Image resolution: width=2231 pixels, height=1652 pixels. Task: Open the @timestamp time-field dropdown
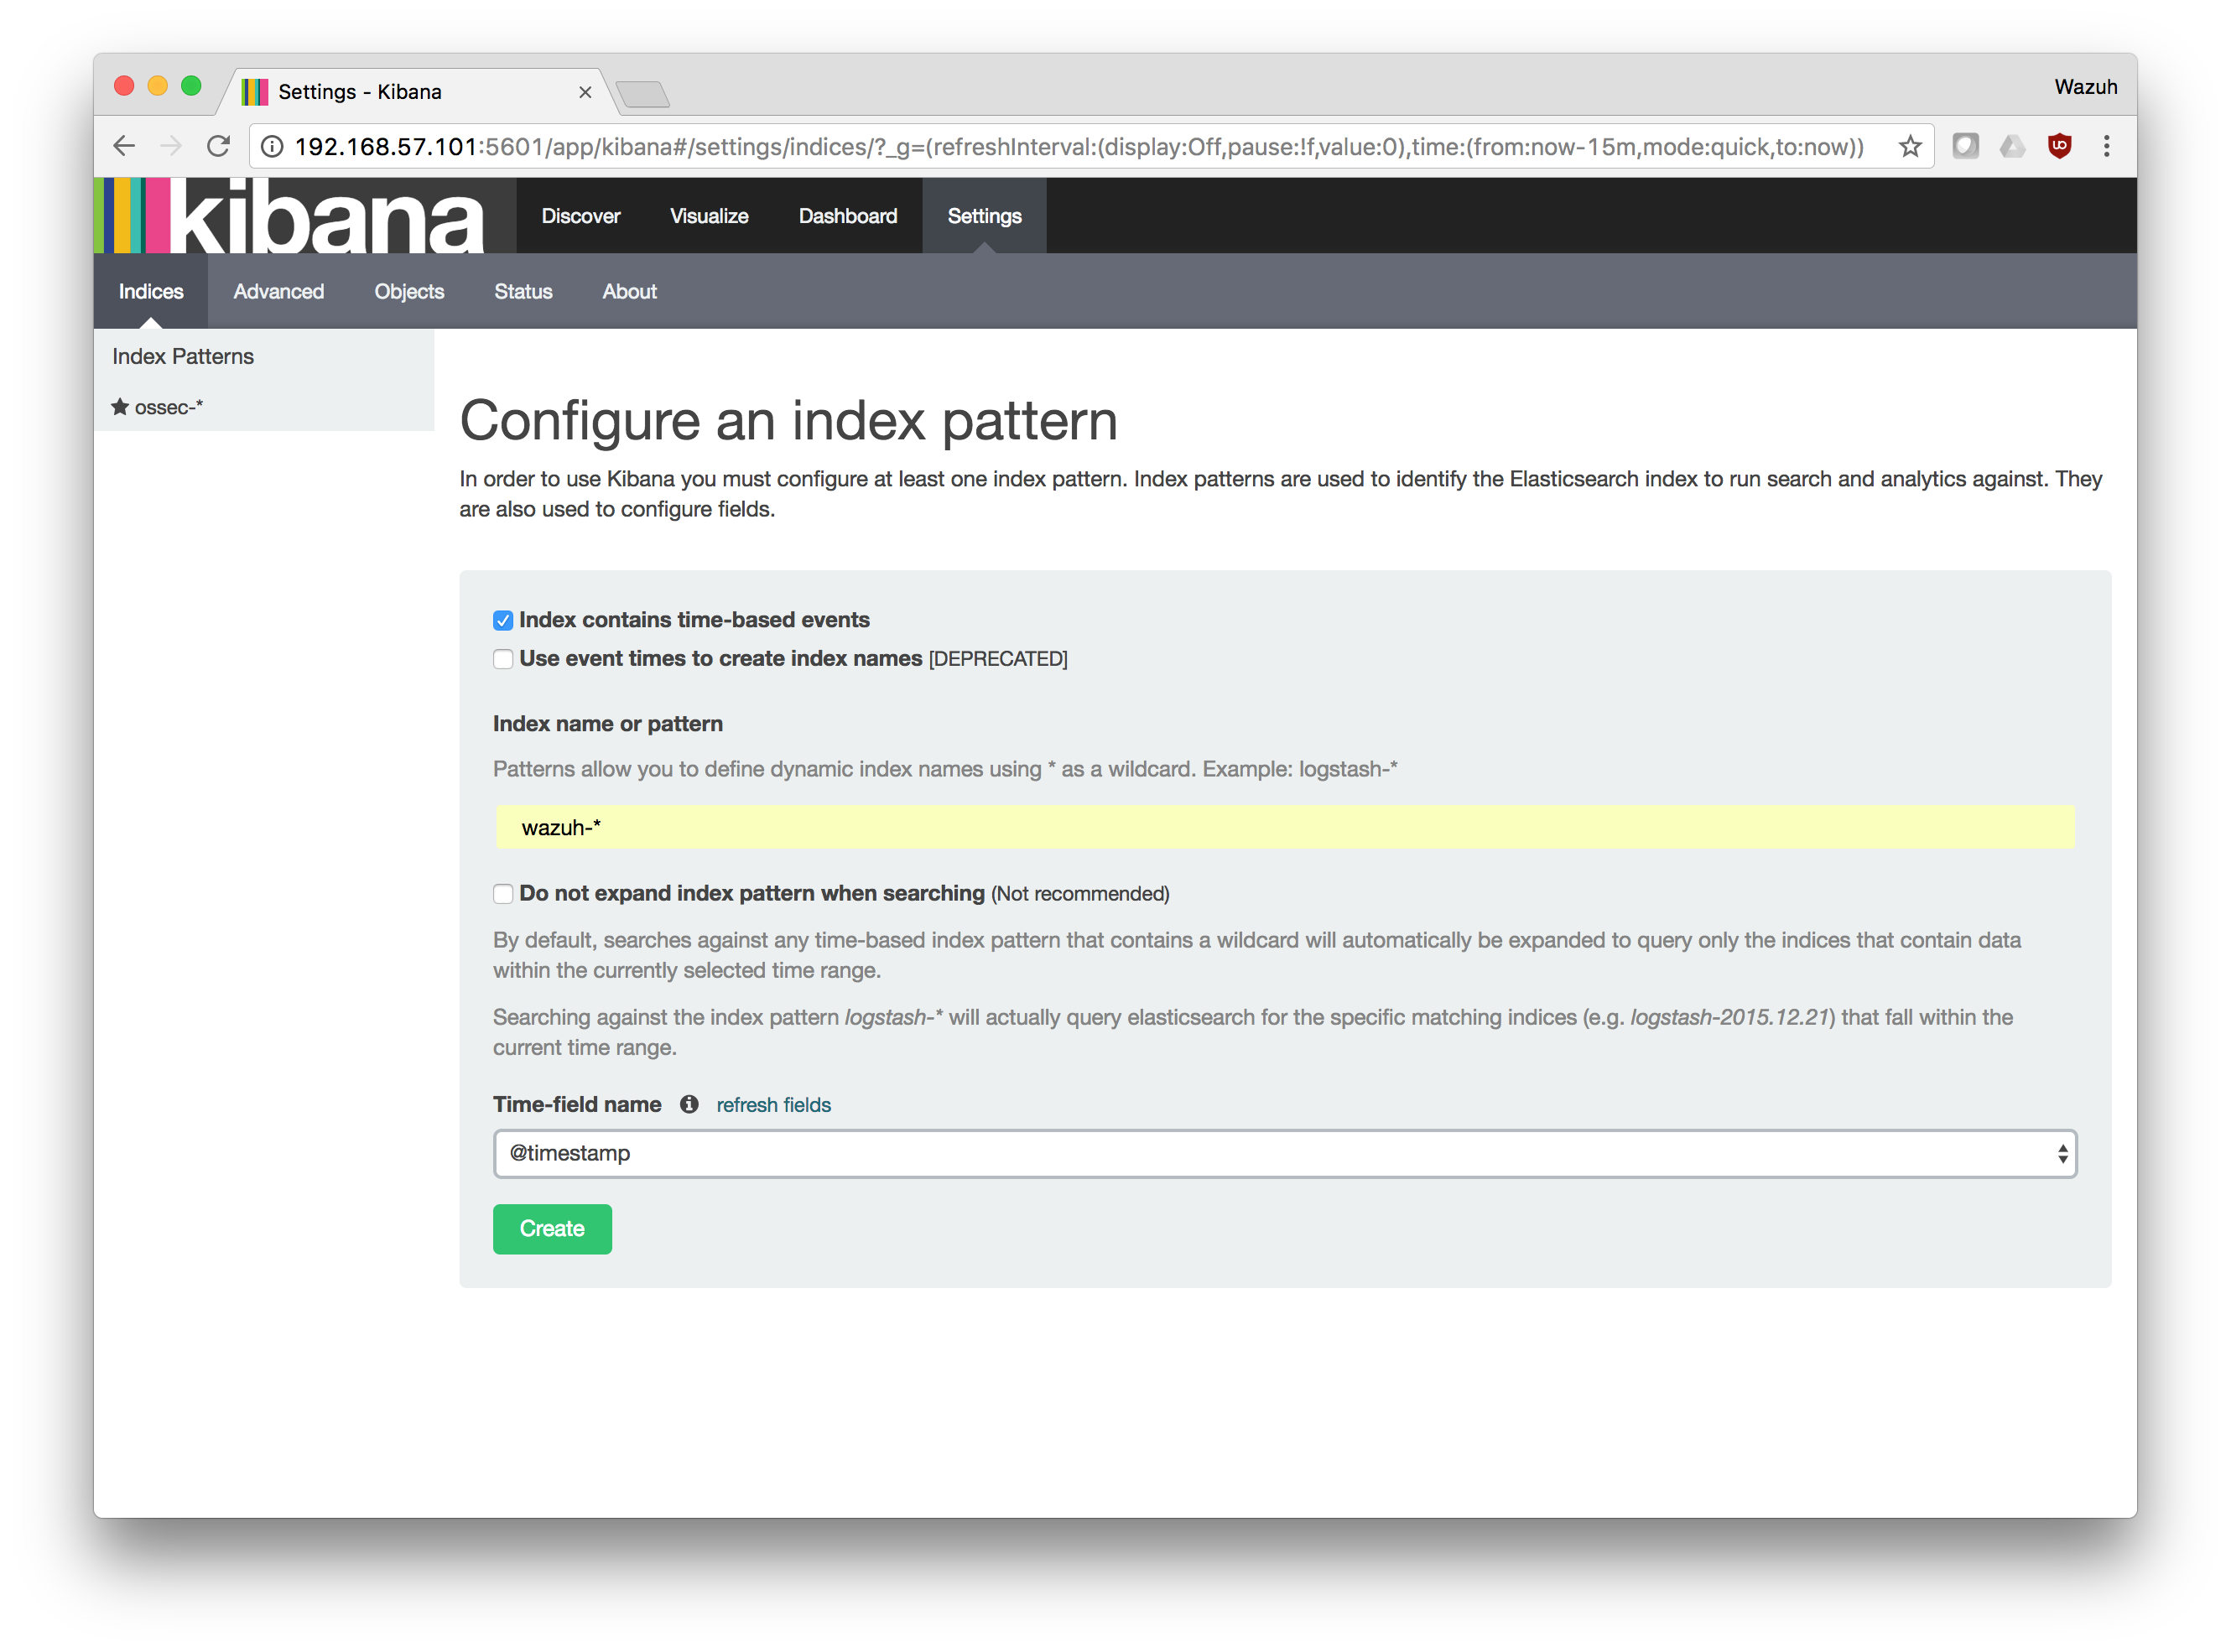pos(1285,1154)
